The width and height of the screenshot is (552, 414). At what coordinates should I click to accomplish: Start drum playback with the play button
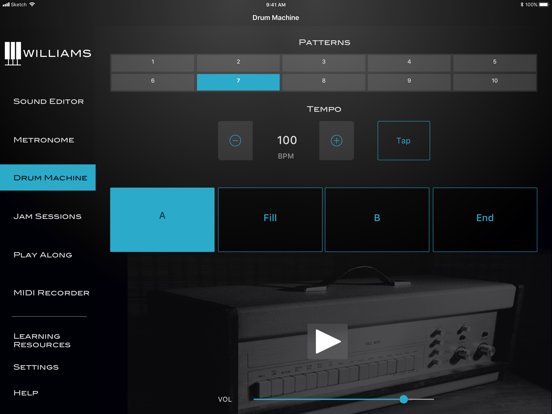click(x=328, y=341)
